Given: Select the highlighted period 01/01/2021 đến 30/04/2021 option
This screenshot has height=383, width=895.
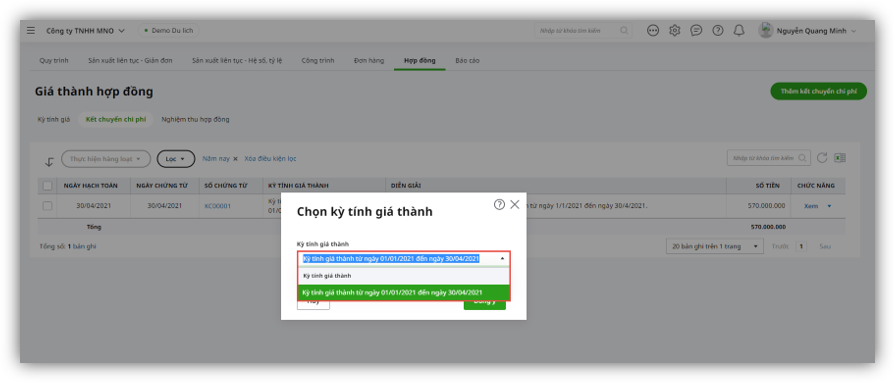Looking at the screenshot, I should point(404,292).
